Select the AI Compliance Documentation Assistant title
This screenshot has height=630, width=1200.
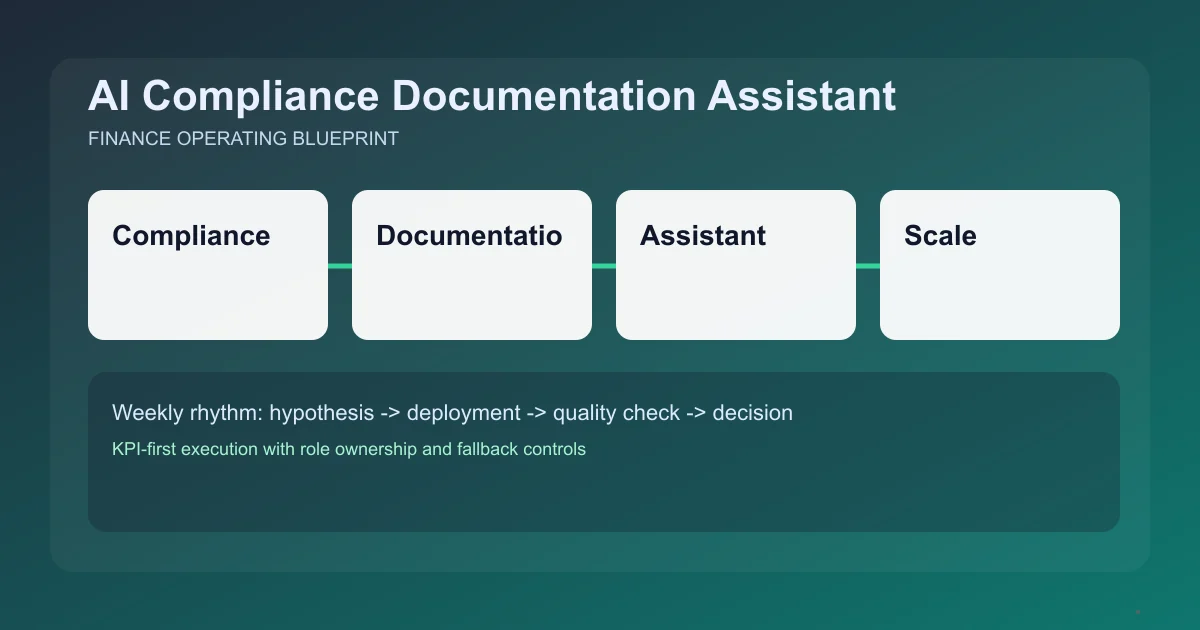[x=492, y=96]
